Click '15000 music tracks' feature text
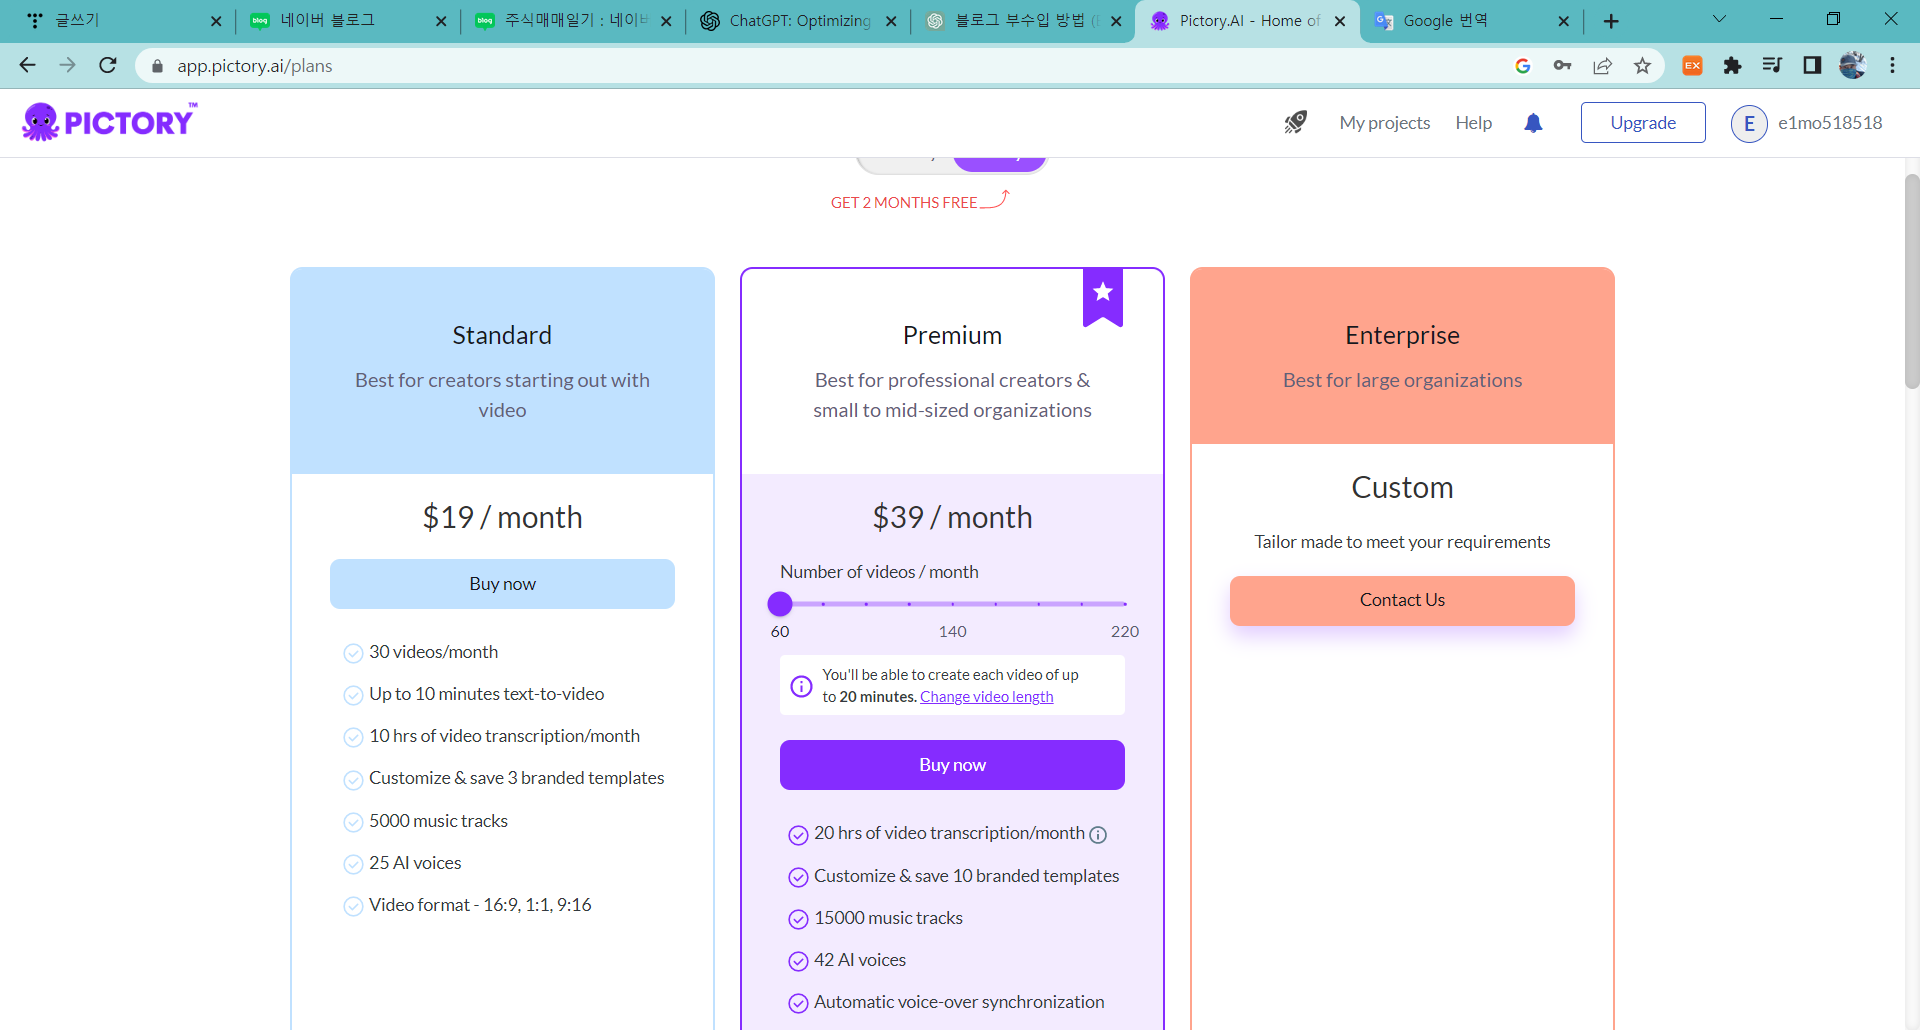The width and height of the screenshot is (1920, 1030). (x=888, y=918)
